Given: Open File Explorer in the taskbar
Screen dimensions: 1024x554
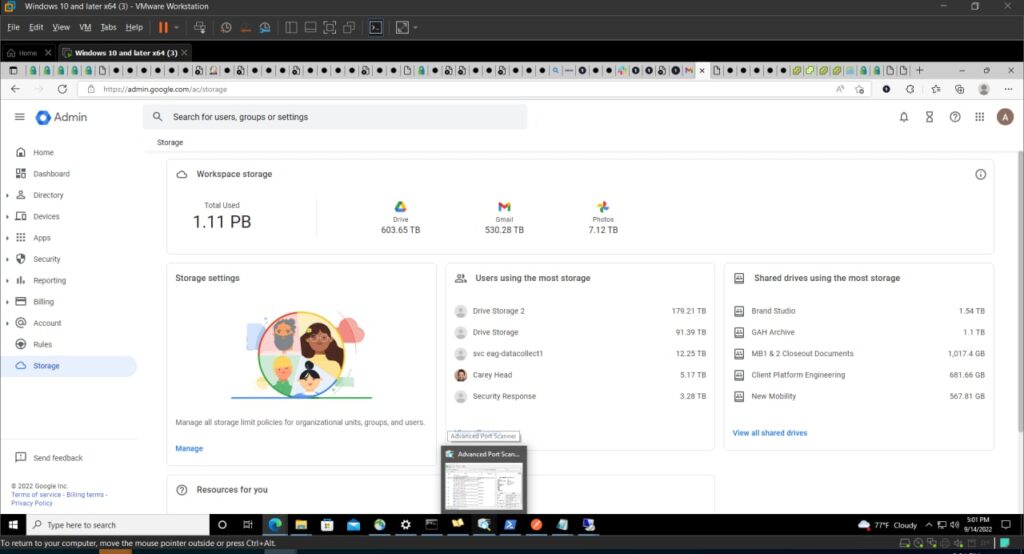Looking at the screenshot, I should click(301, 525).
